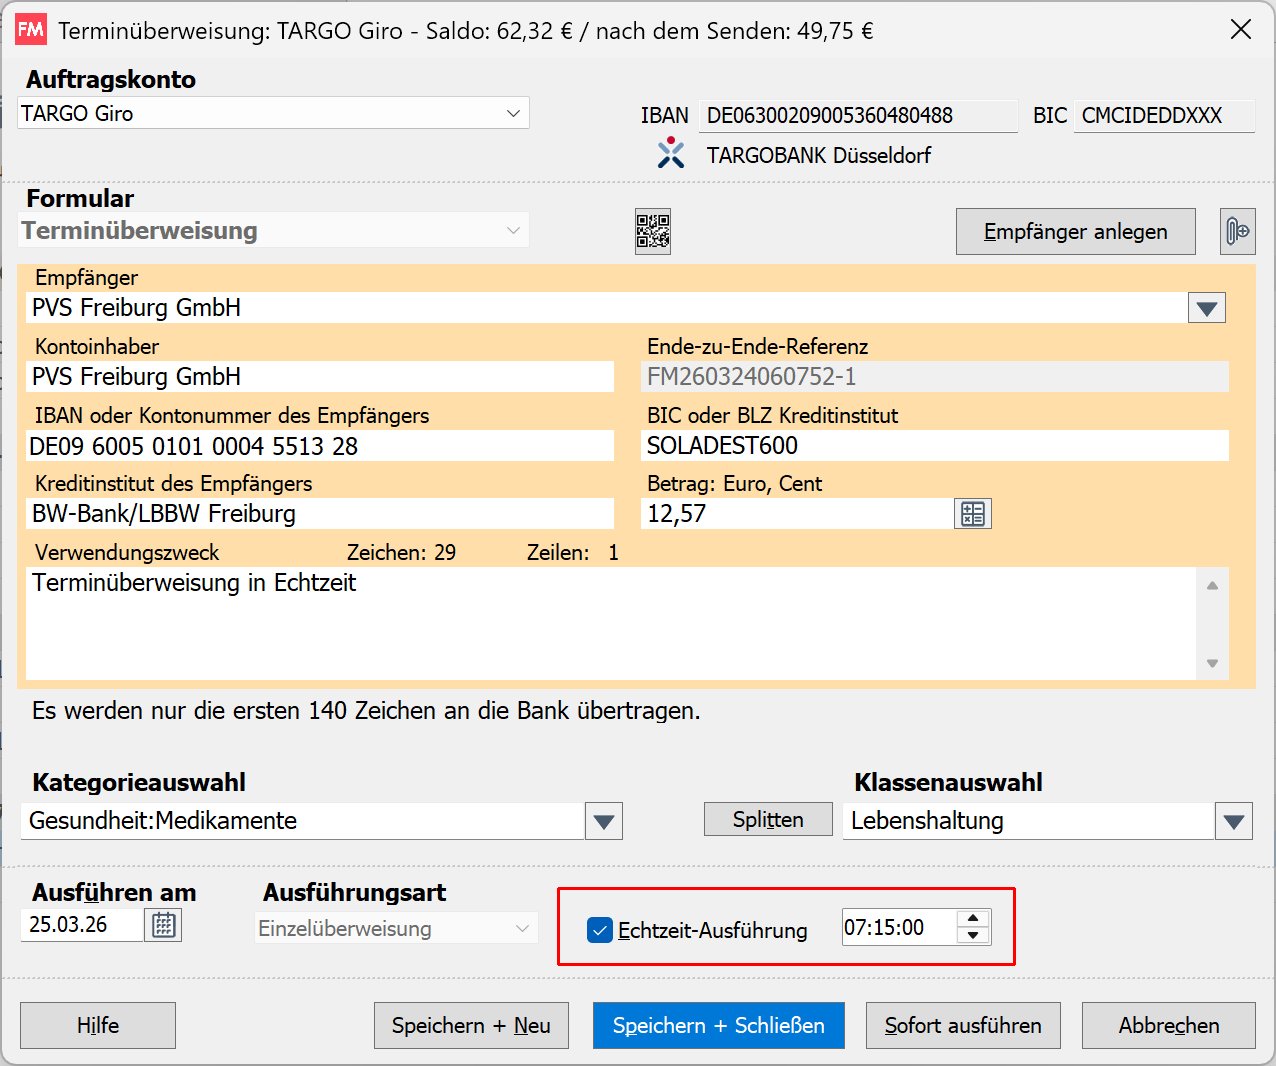Click the recipient IBAN field

point(320,446)
